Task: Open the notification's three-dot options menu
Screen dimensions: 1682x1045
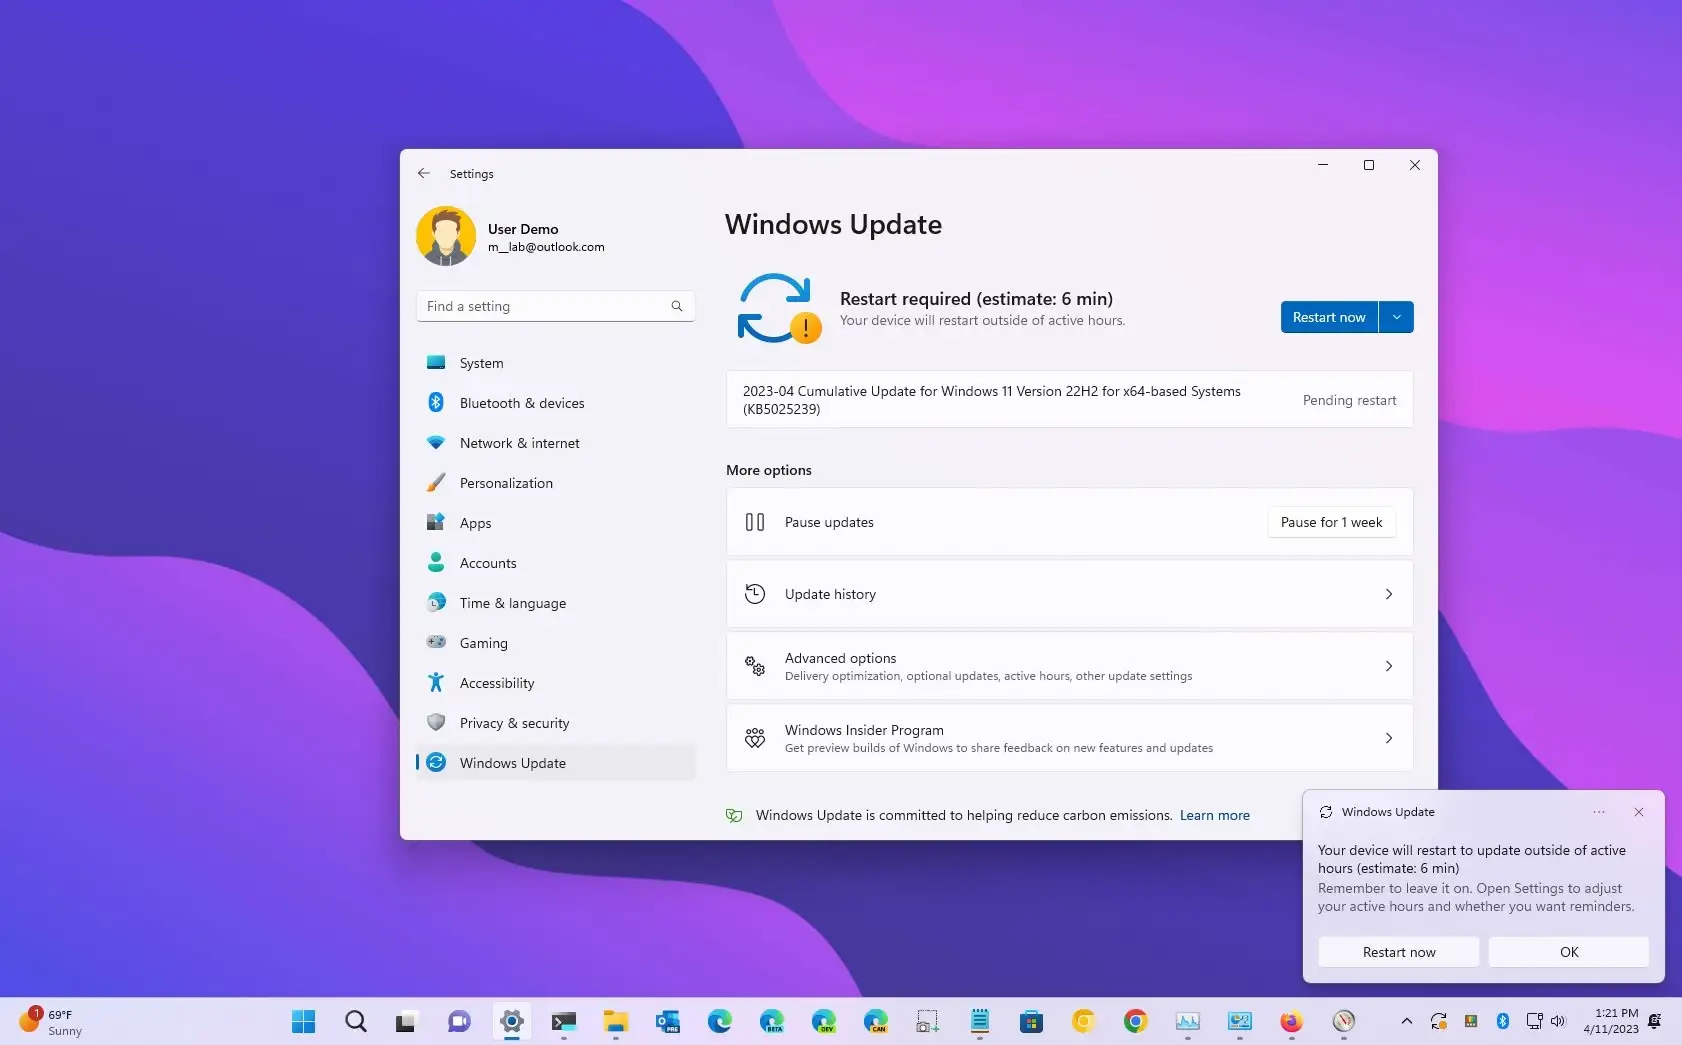Action: [x=1599, y=812]
